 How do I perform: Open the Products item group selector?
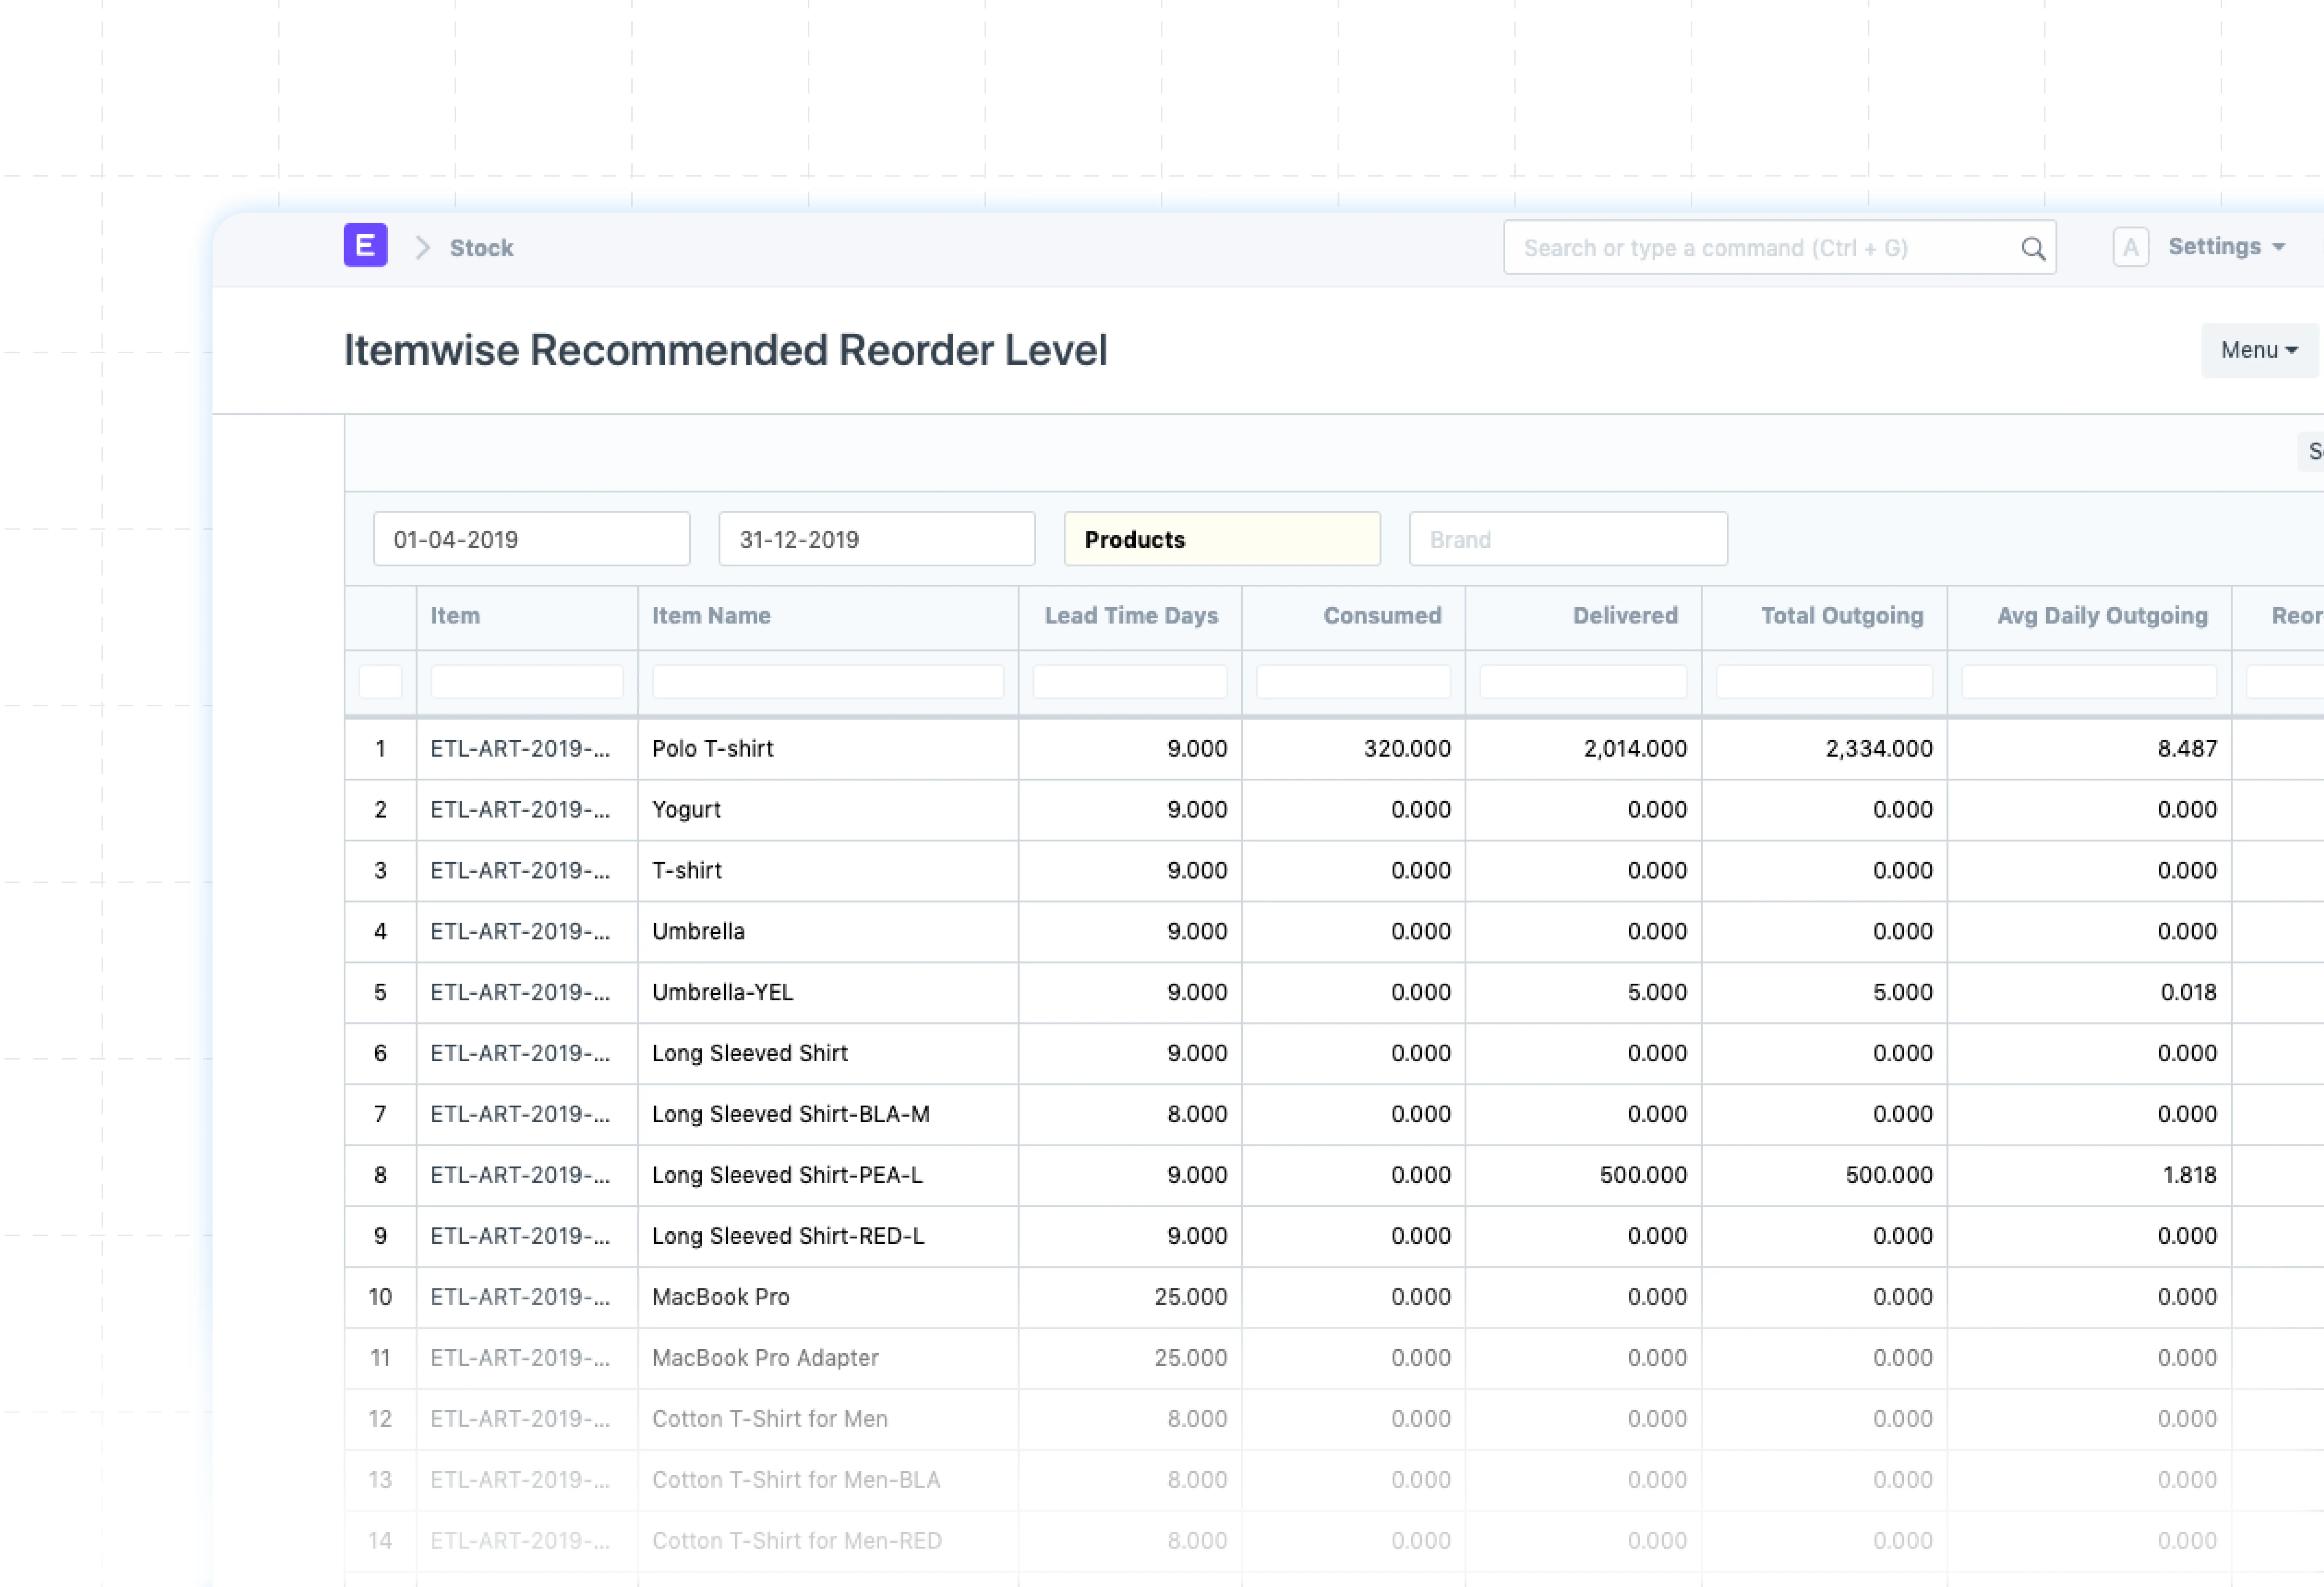(x=1221, y=539)
